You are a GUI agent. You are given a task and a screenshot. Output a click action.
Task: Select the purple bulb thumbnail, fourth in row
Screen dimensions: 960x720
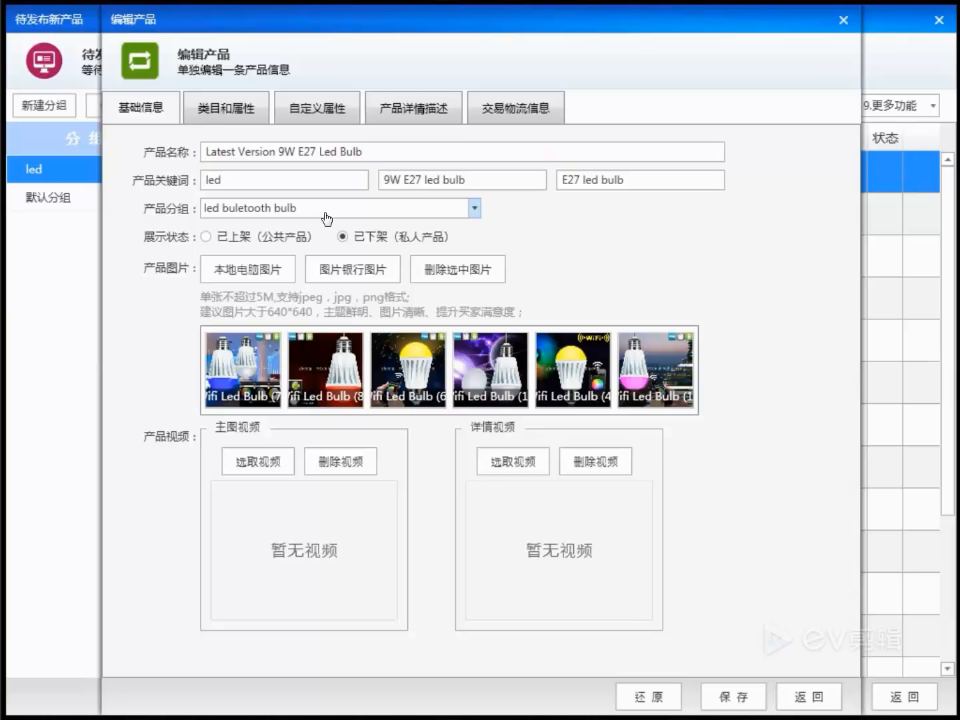click(x=490, y=370)
